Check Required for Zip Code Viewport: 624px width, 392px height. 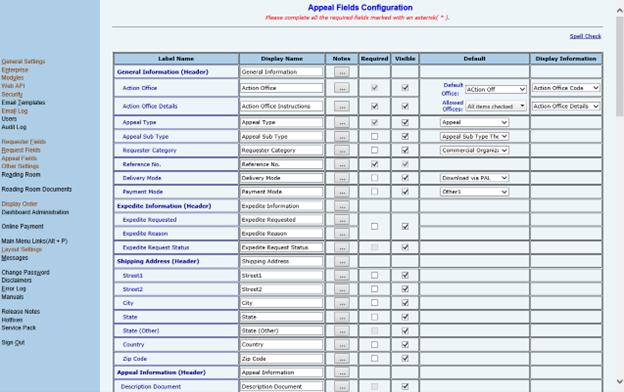374,359
